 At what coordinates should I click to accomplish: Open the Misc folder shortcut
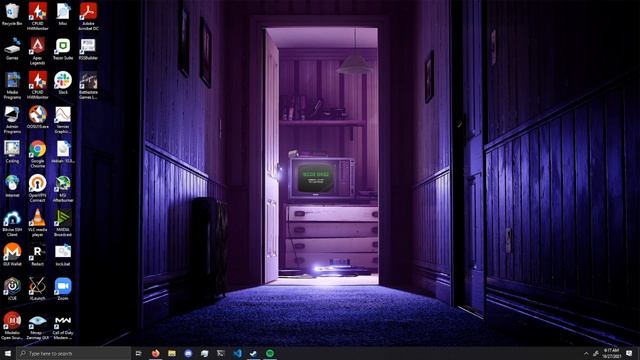coord(63,14)
